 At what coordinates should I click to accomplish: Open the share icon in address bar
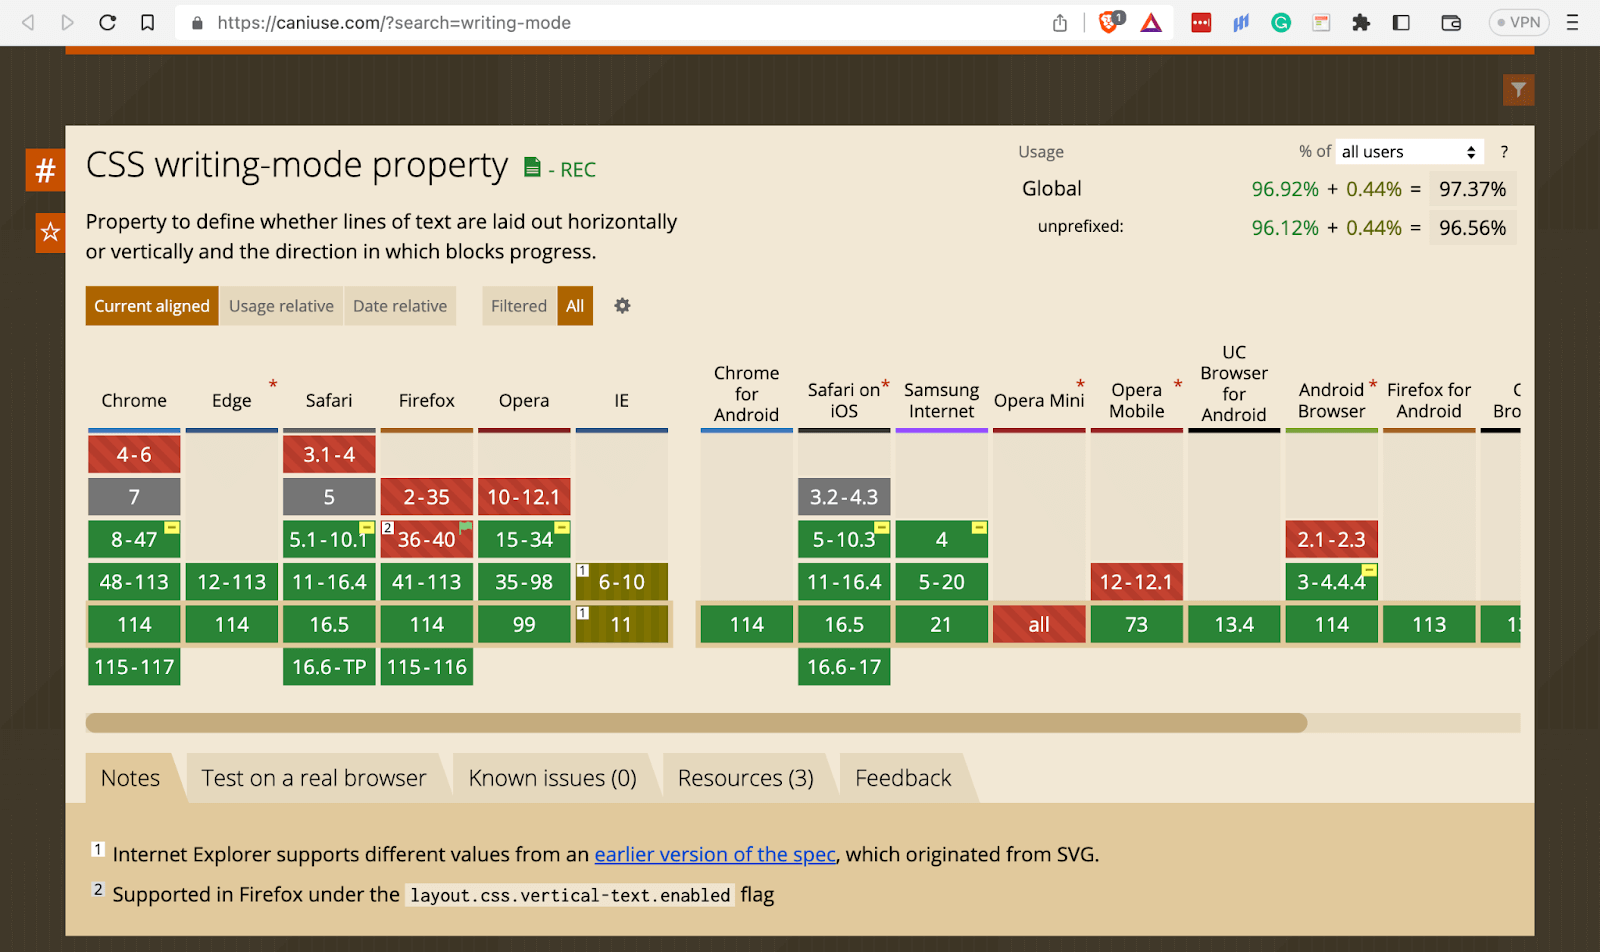point(1060,22)
